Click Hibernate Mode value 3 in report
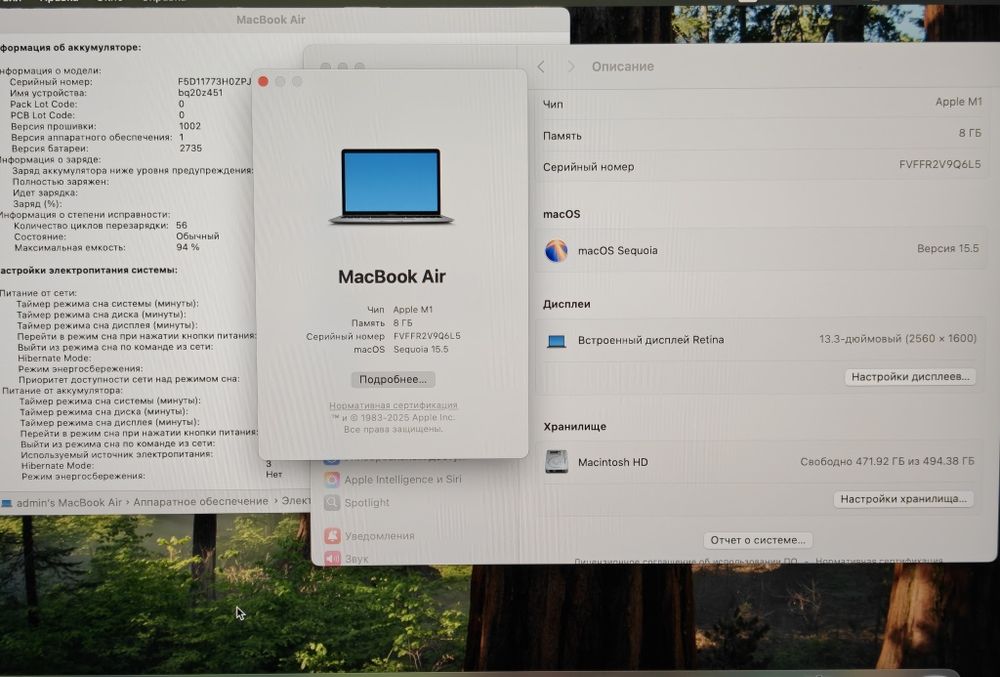The image size is (1000, 677). [x=268, y=463]
